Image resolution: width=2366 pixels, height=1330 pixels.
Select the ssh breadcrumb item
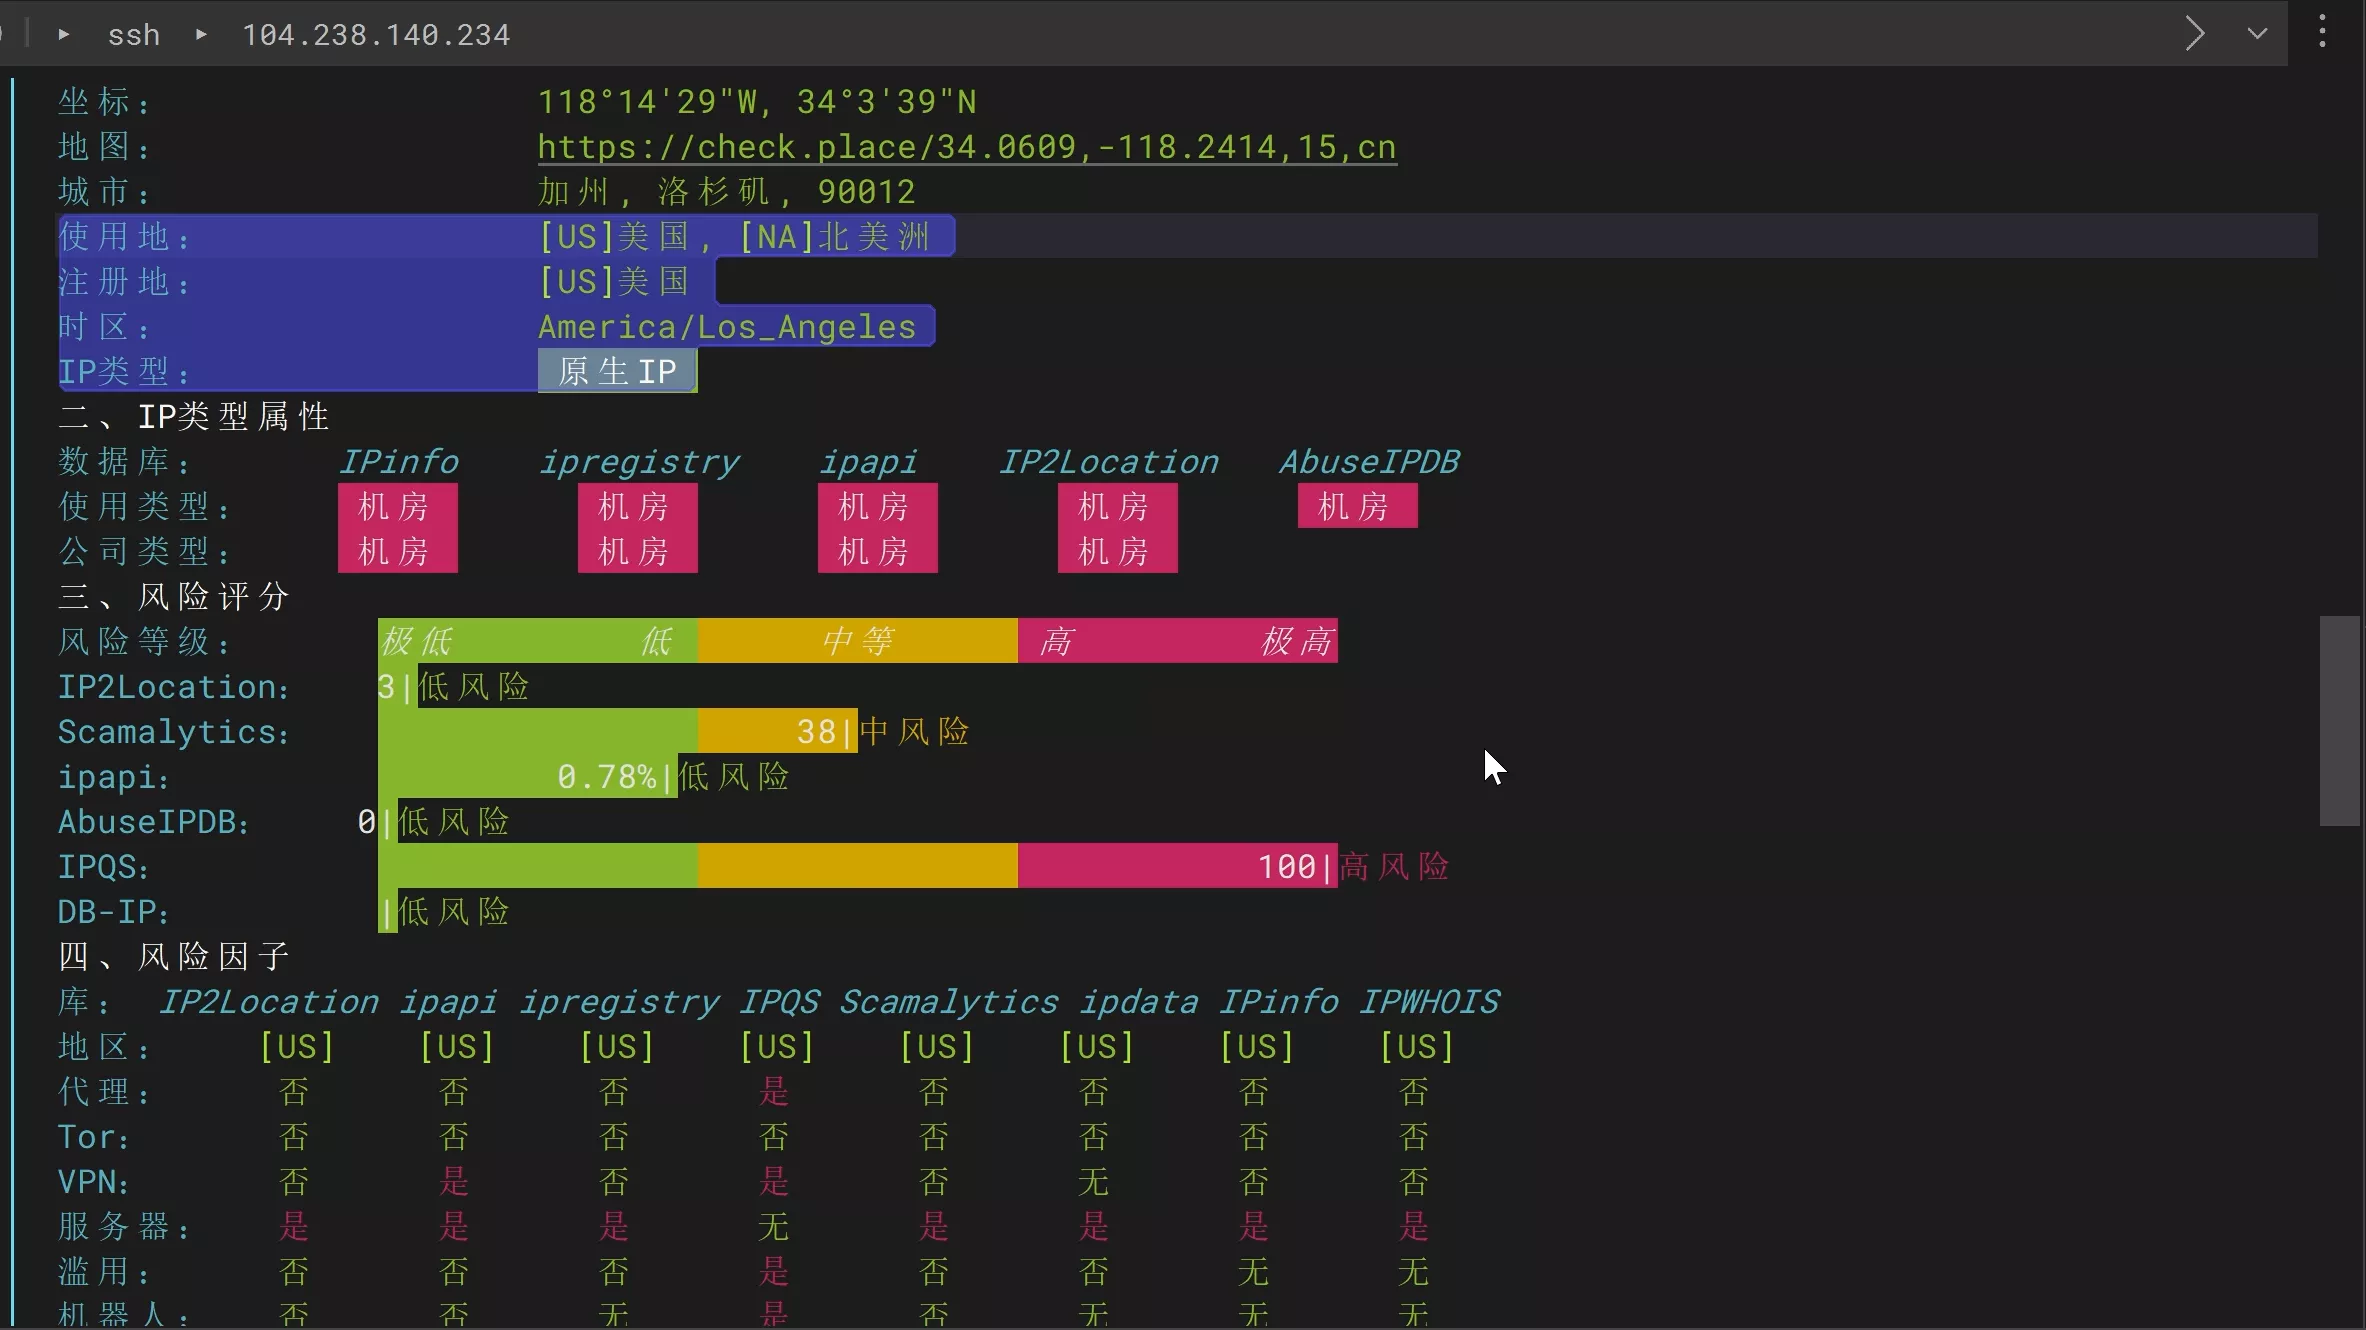[134, 35]
